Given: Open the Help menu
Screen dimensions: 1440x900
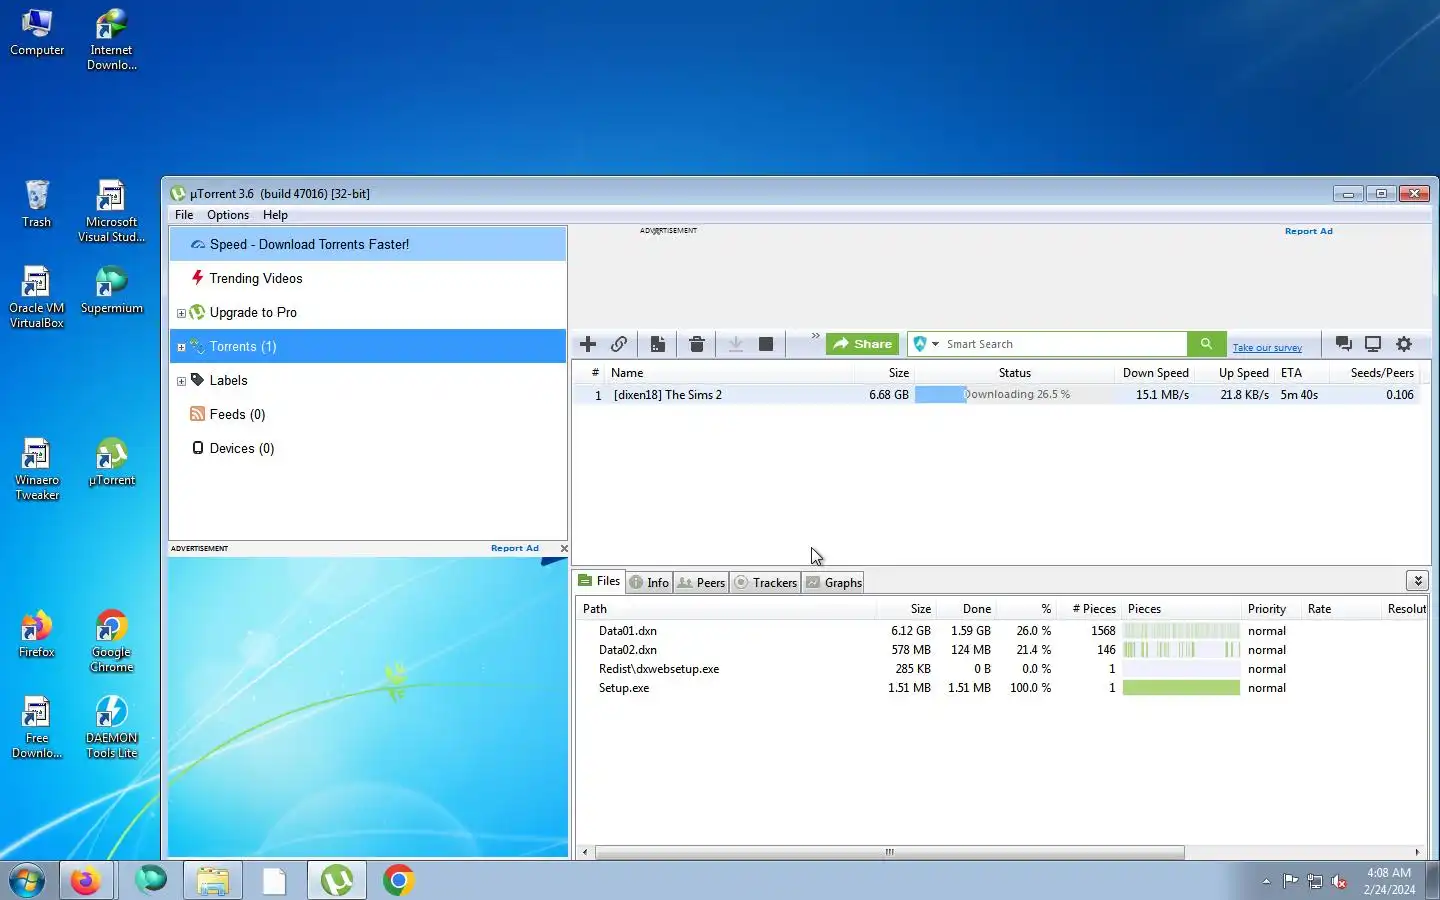Looking at the screenshot, I should (275, 215).
